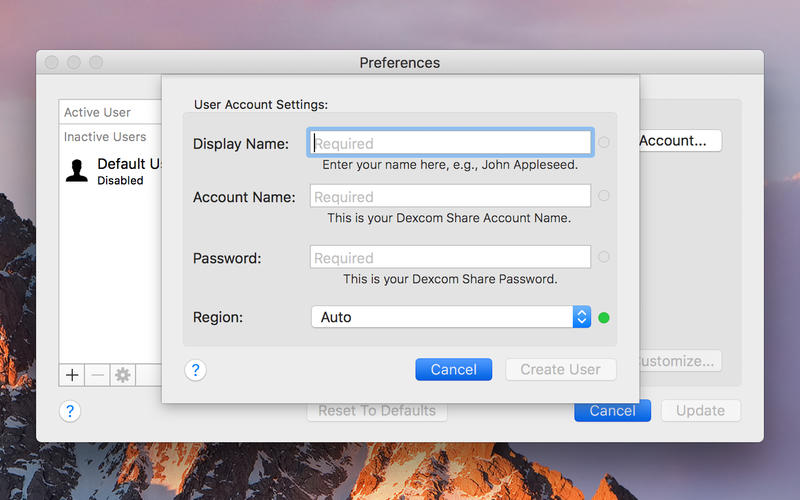Click the help icon in account sheet
Viewport: 800px width, 500px height.
196,370
